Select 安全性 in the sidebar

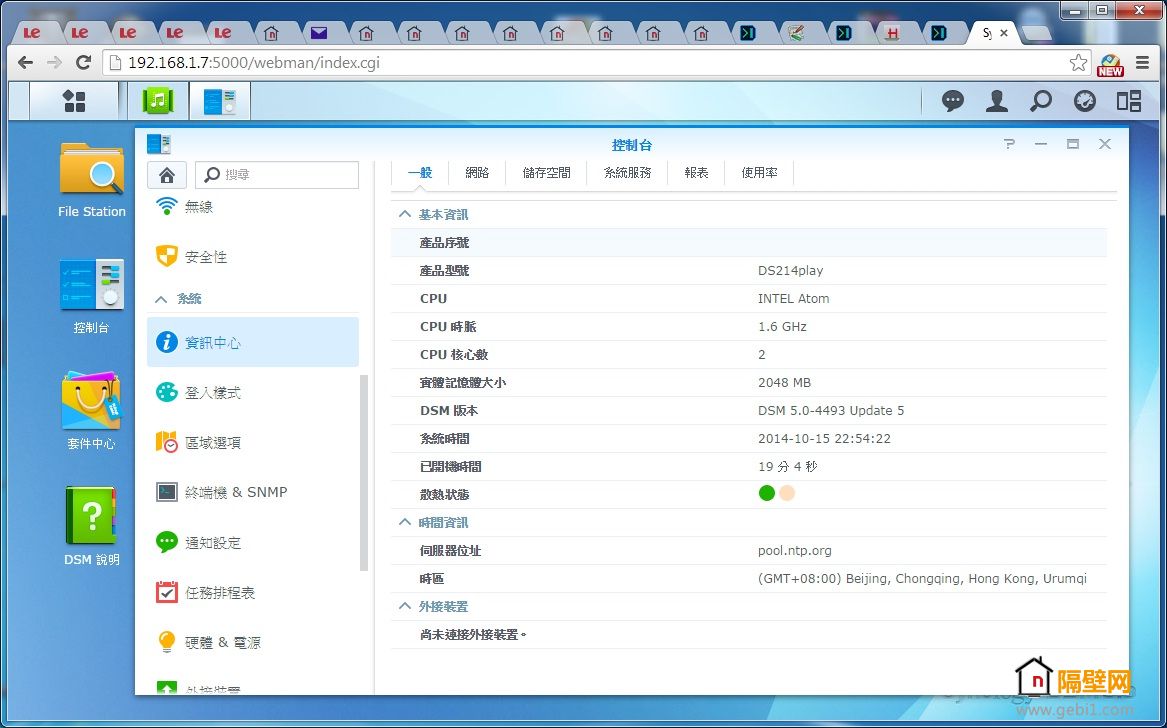click(252, 256)
